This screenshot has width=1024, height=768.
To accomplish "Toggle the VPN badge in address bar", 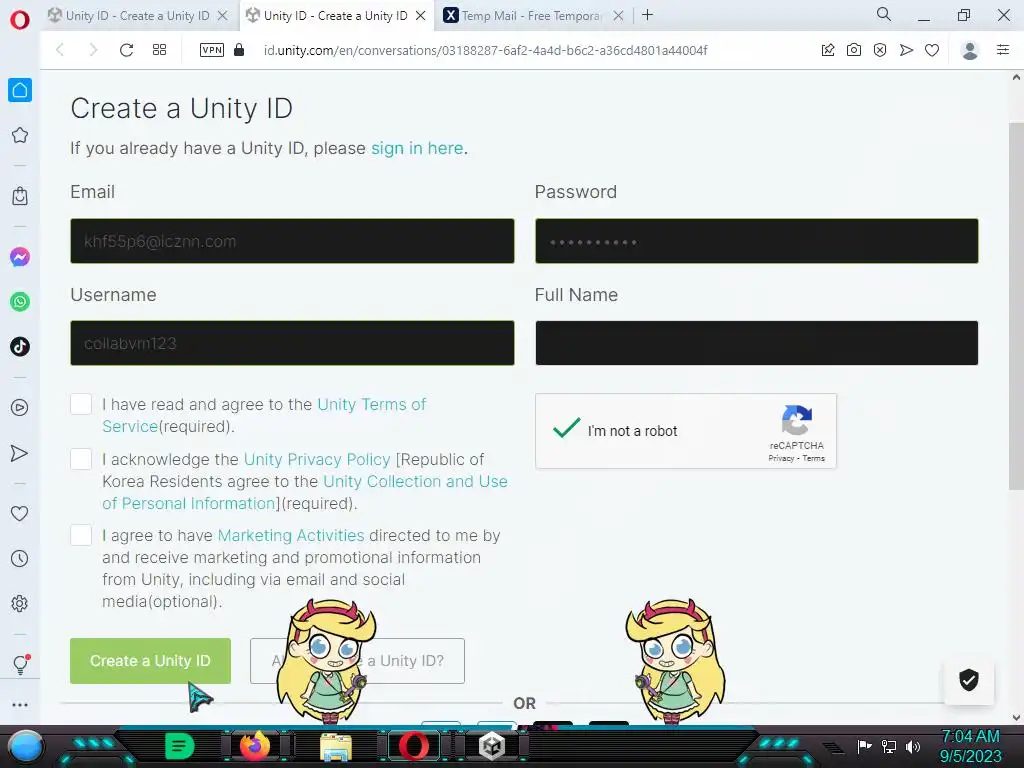I will pos(212,50).
